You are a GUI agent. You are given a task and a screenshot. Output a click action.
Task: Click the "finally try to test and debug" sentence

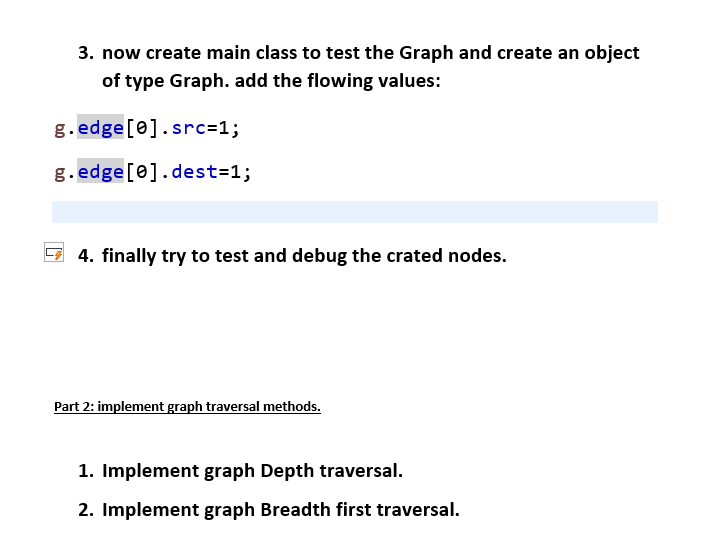tap(304, 255)
